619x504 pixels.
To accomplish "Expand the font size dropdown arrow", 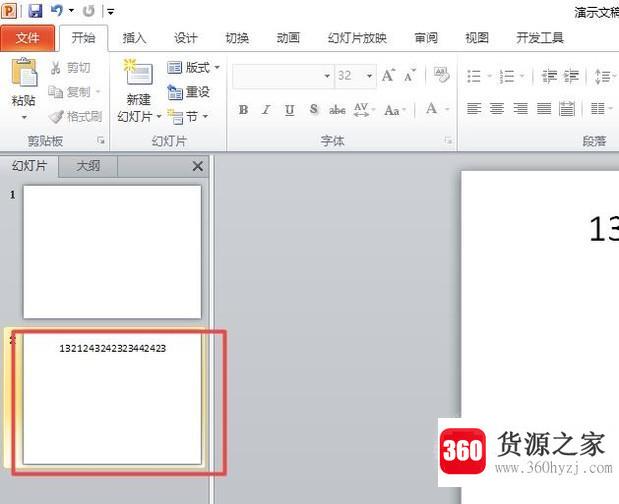I will coord(370,76).
